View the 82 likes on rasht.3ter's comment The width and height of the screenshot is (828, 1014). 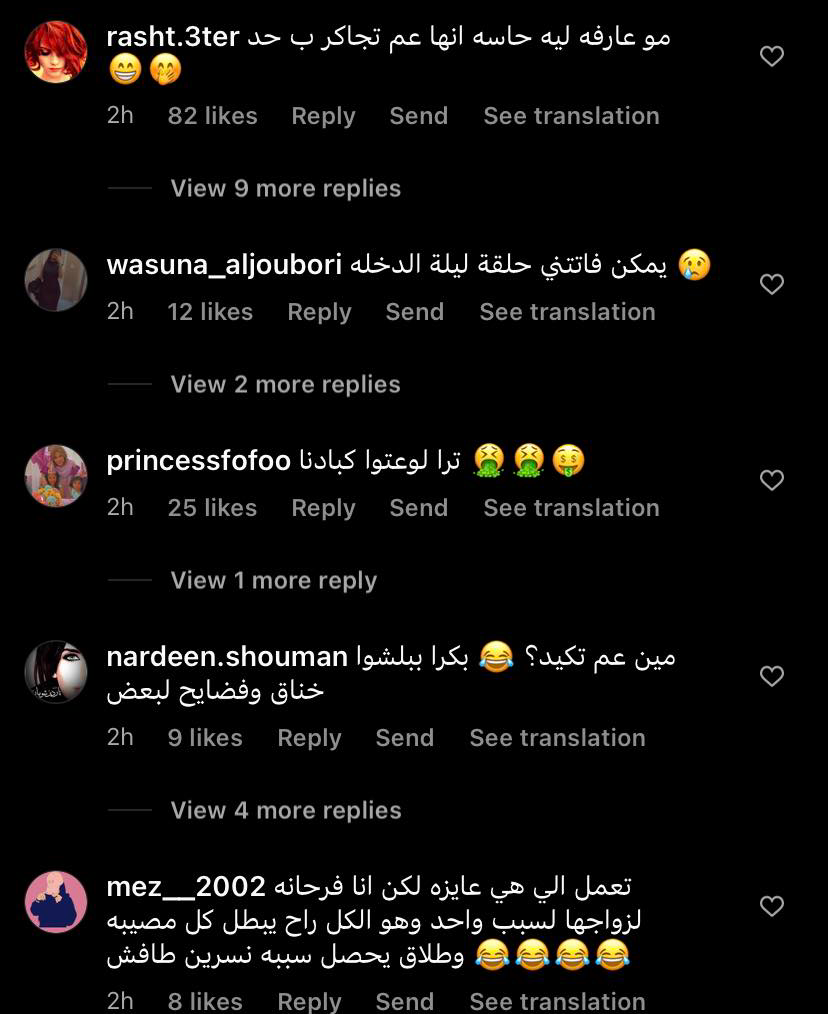click(x=212, y=116)
